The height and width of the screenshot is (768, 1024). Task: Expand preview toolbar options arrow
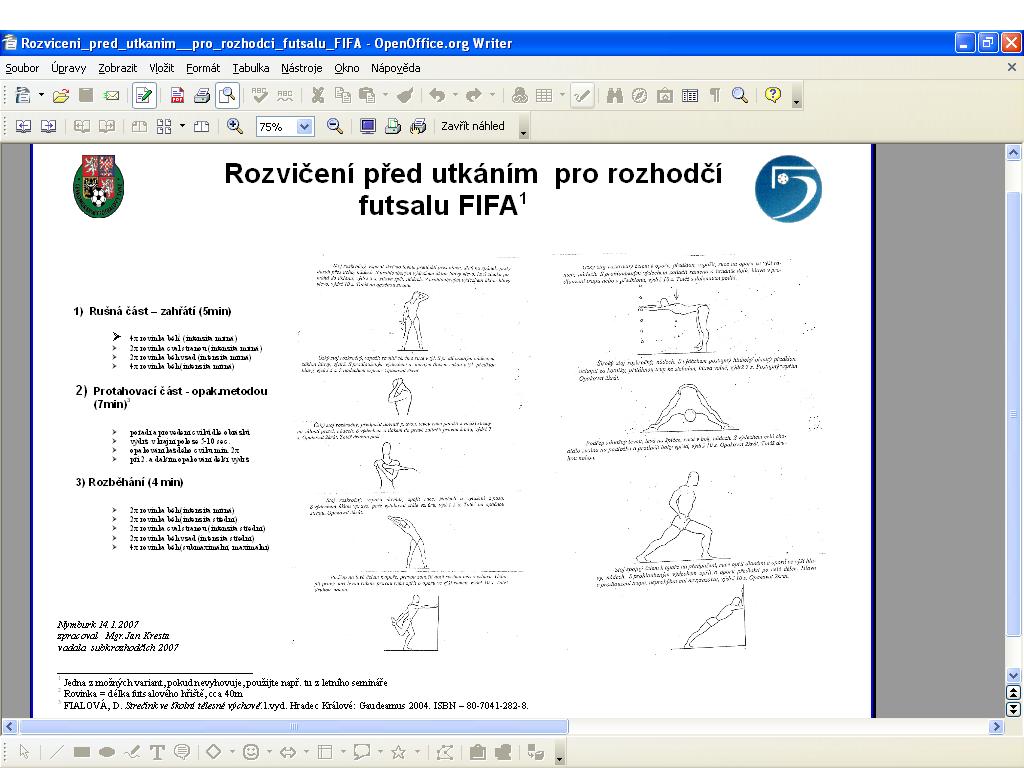click(x=523, y=133)
